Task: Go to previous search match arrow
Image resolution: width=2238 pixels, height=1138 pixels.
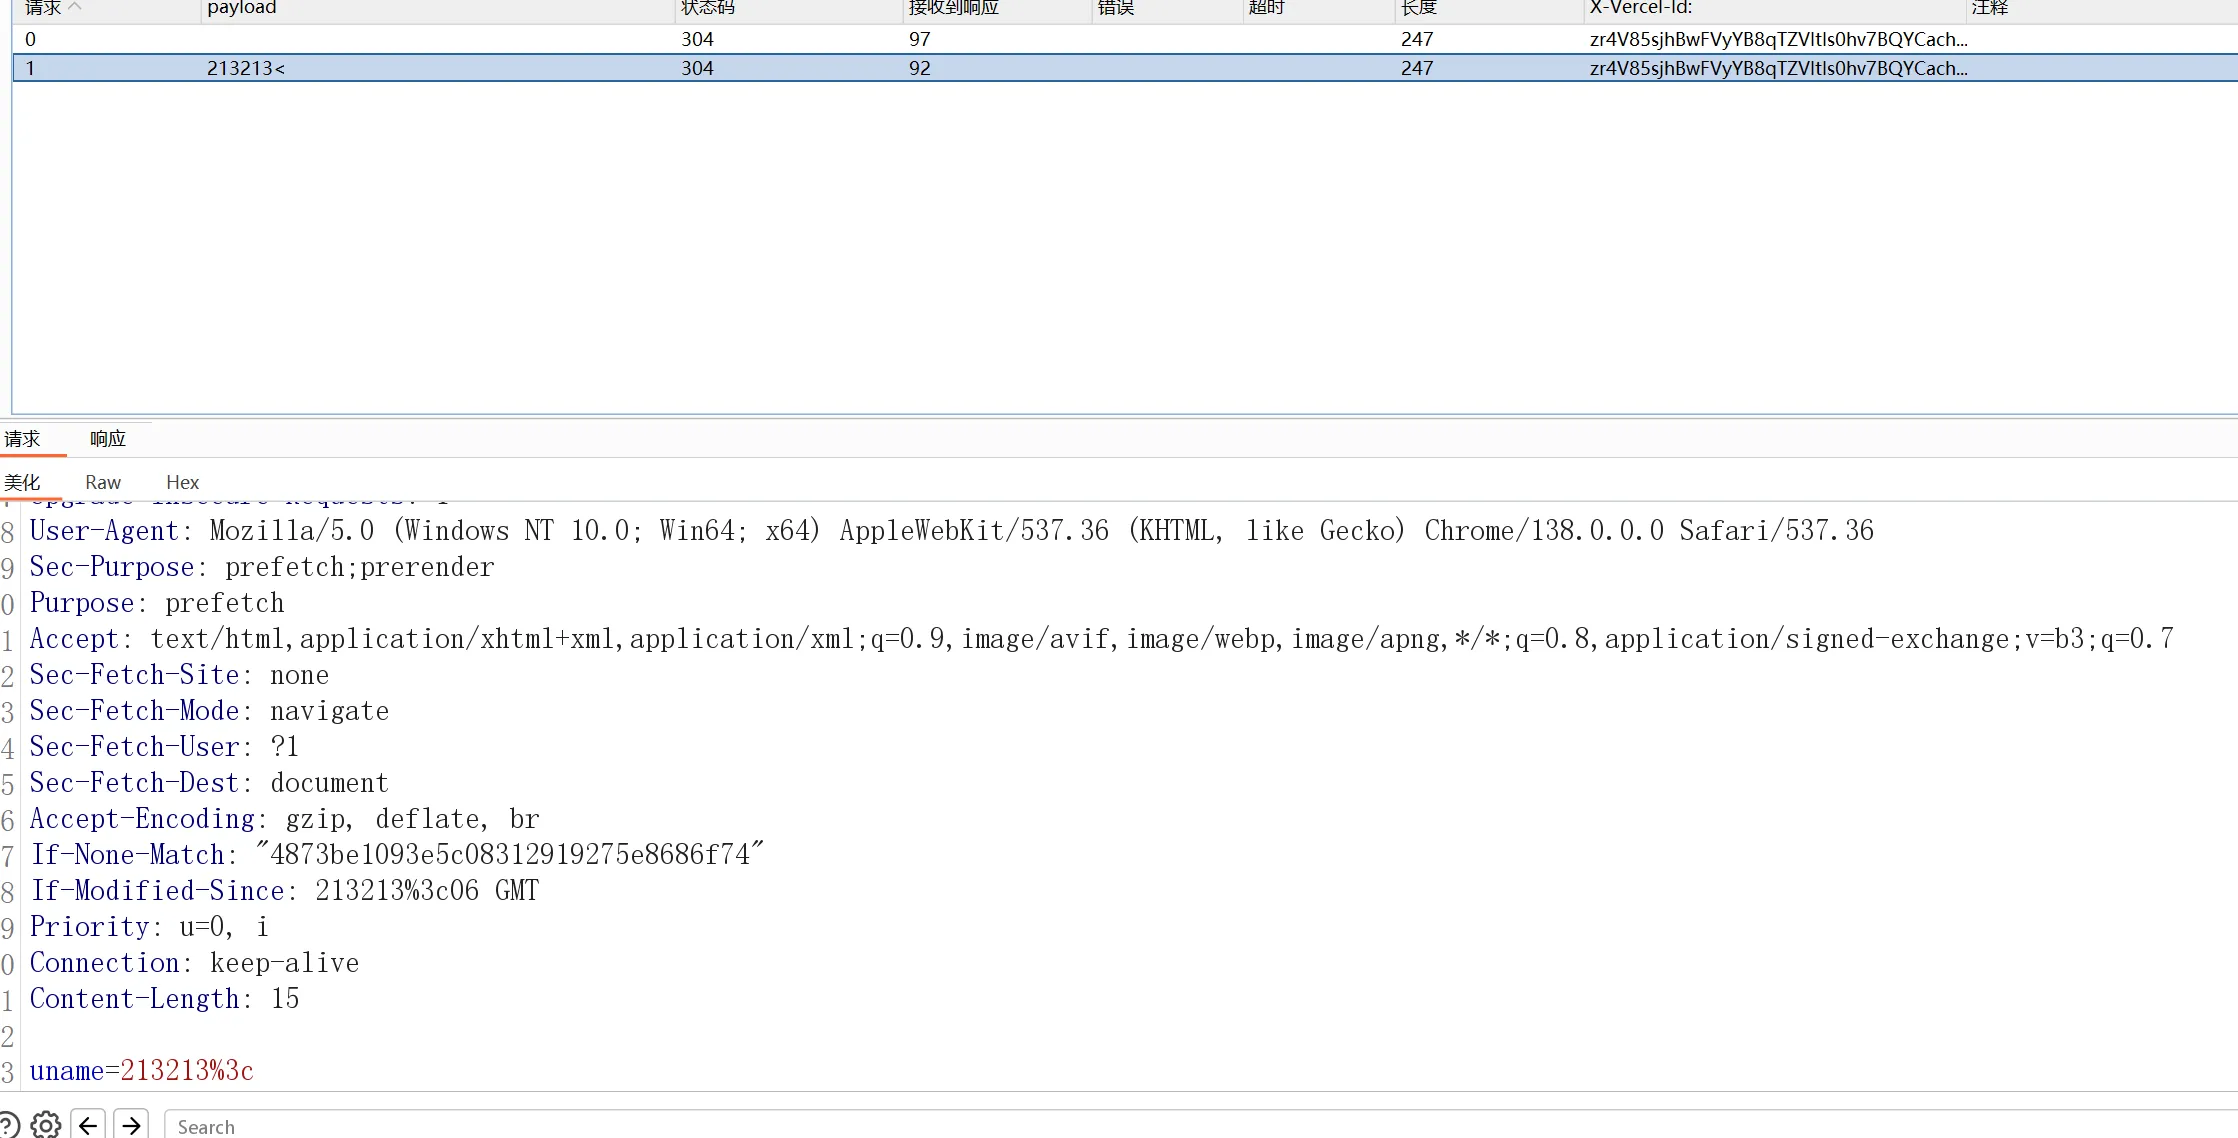Action: coord(88,1125)
